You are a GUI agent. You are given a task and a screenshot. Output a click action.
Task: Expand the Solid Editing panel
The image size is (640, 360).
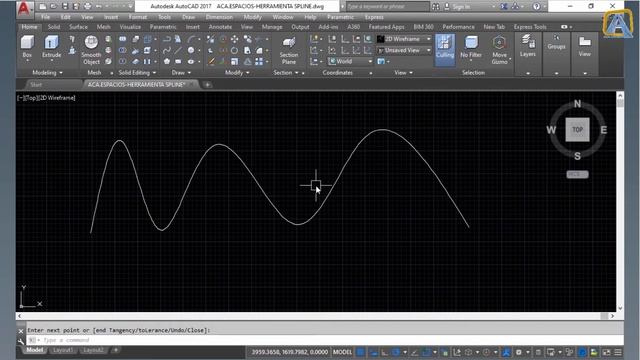pos(137,73)
